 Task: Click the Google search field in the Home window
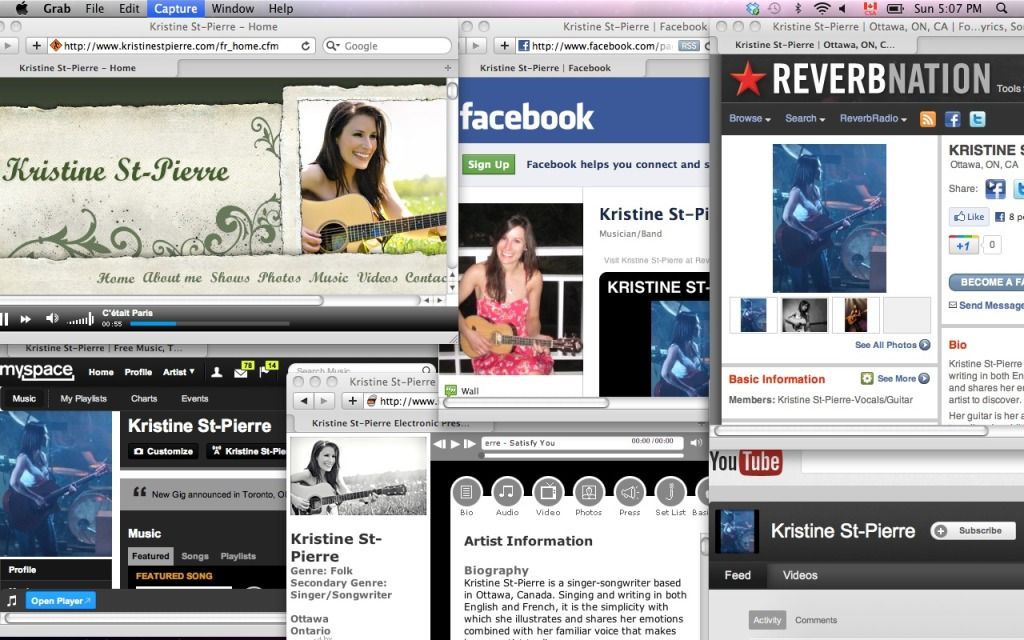[x=387, y=46]
